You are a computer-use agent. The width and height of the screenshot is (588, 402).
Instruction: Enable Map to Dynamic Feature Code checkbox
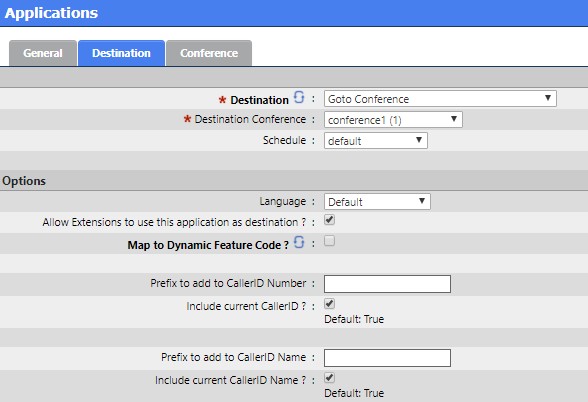point(330,241)
